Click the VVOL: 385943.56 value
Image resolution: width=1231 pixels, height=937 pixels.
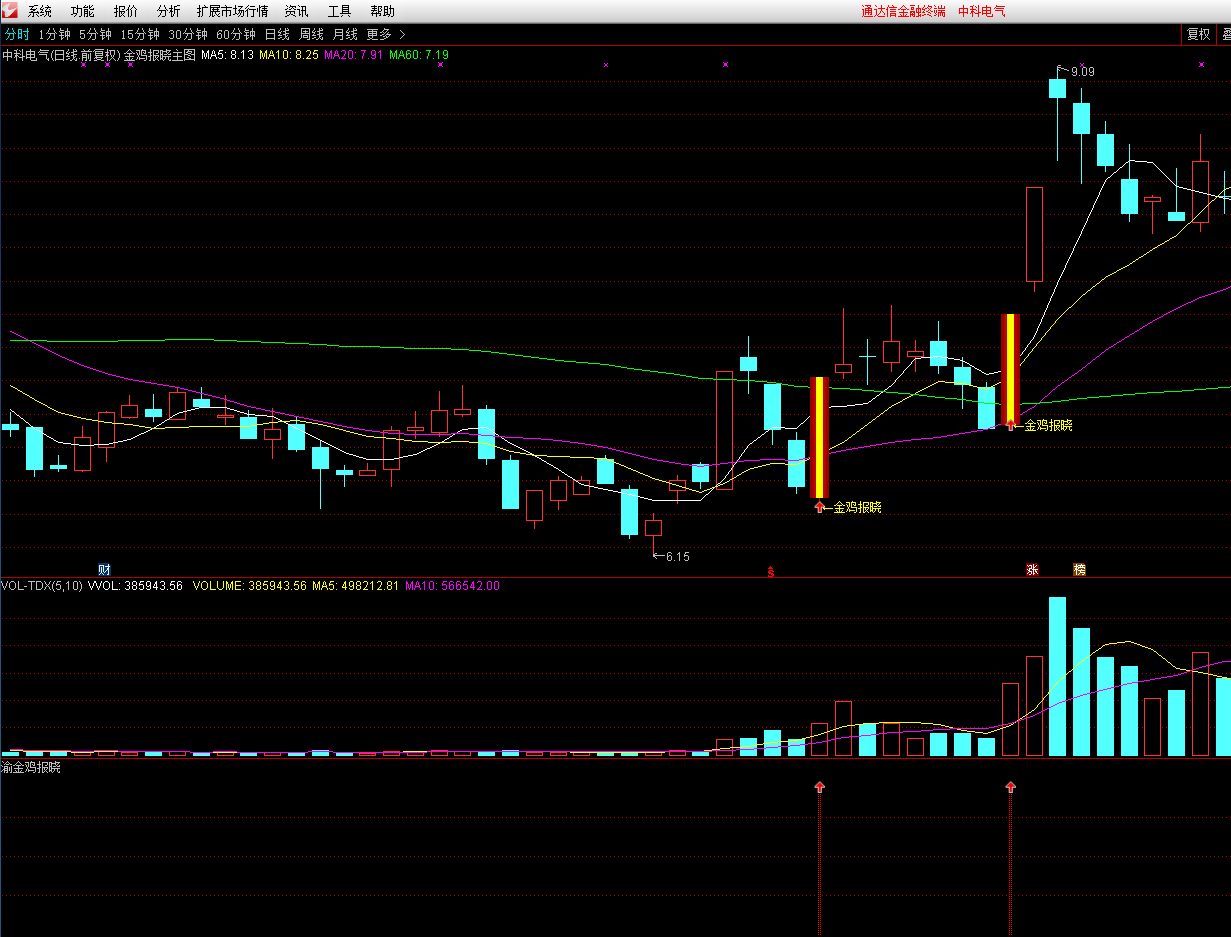[x=135, y=586]
